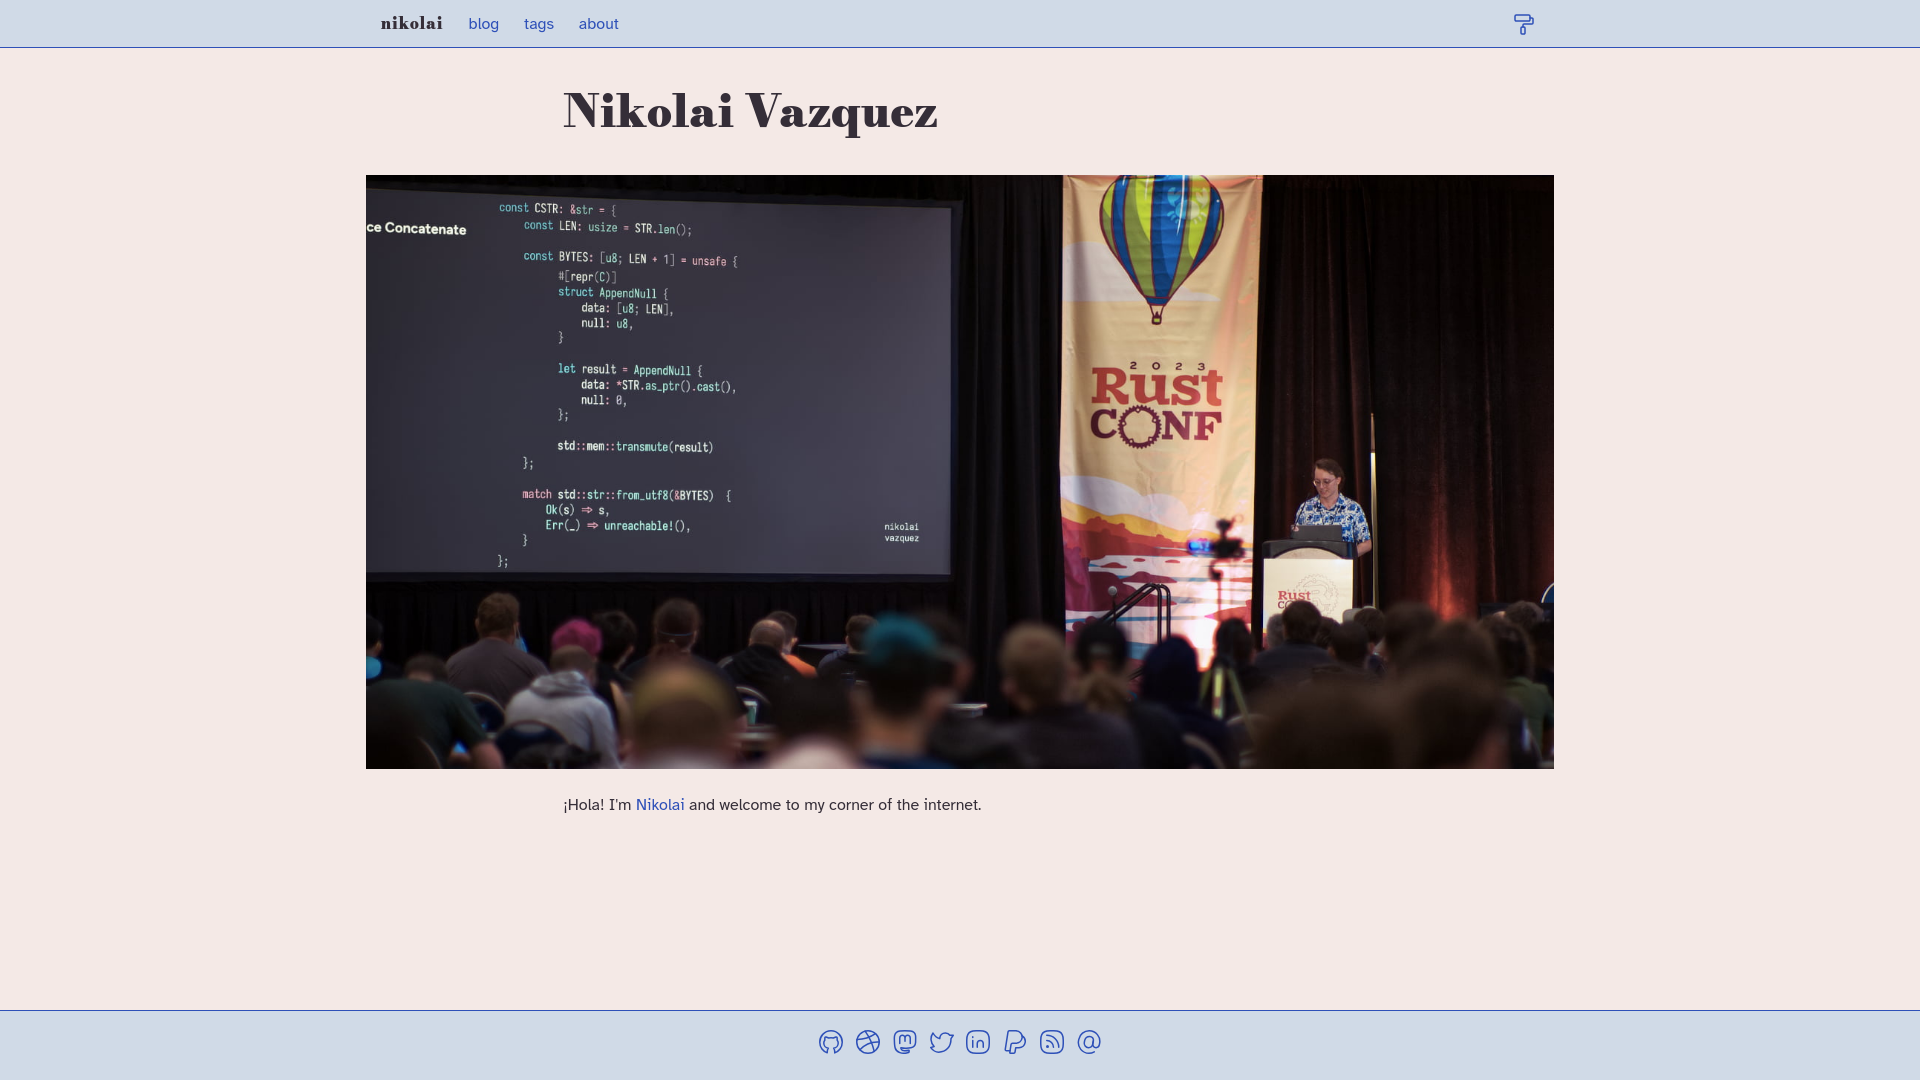Click the email at-sign icon in footer
The height and width of the screenshot is (1080, 1920).
coord(1089,1042)
